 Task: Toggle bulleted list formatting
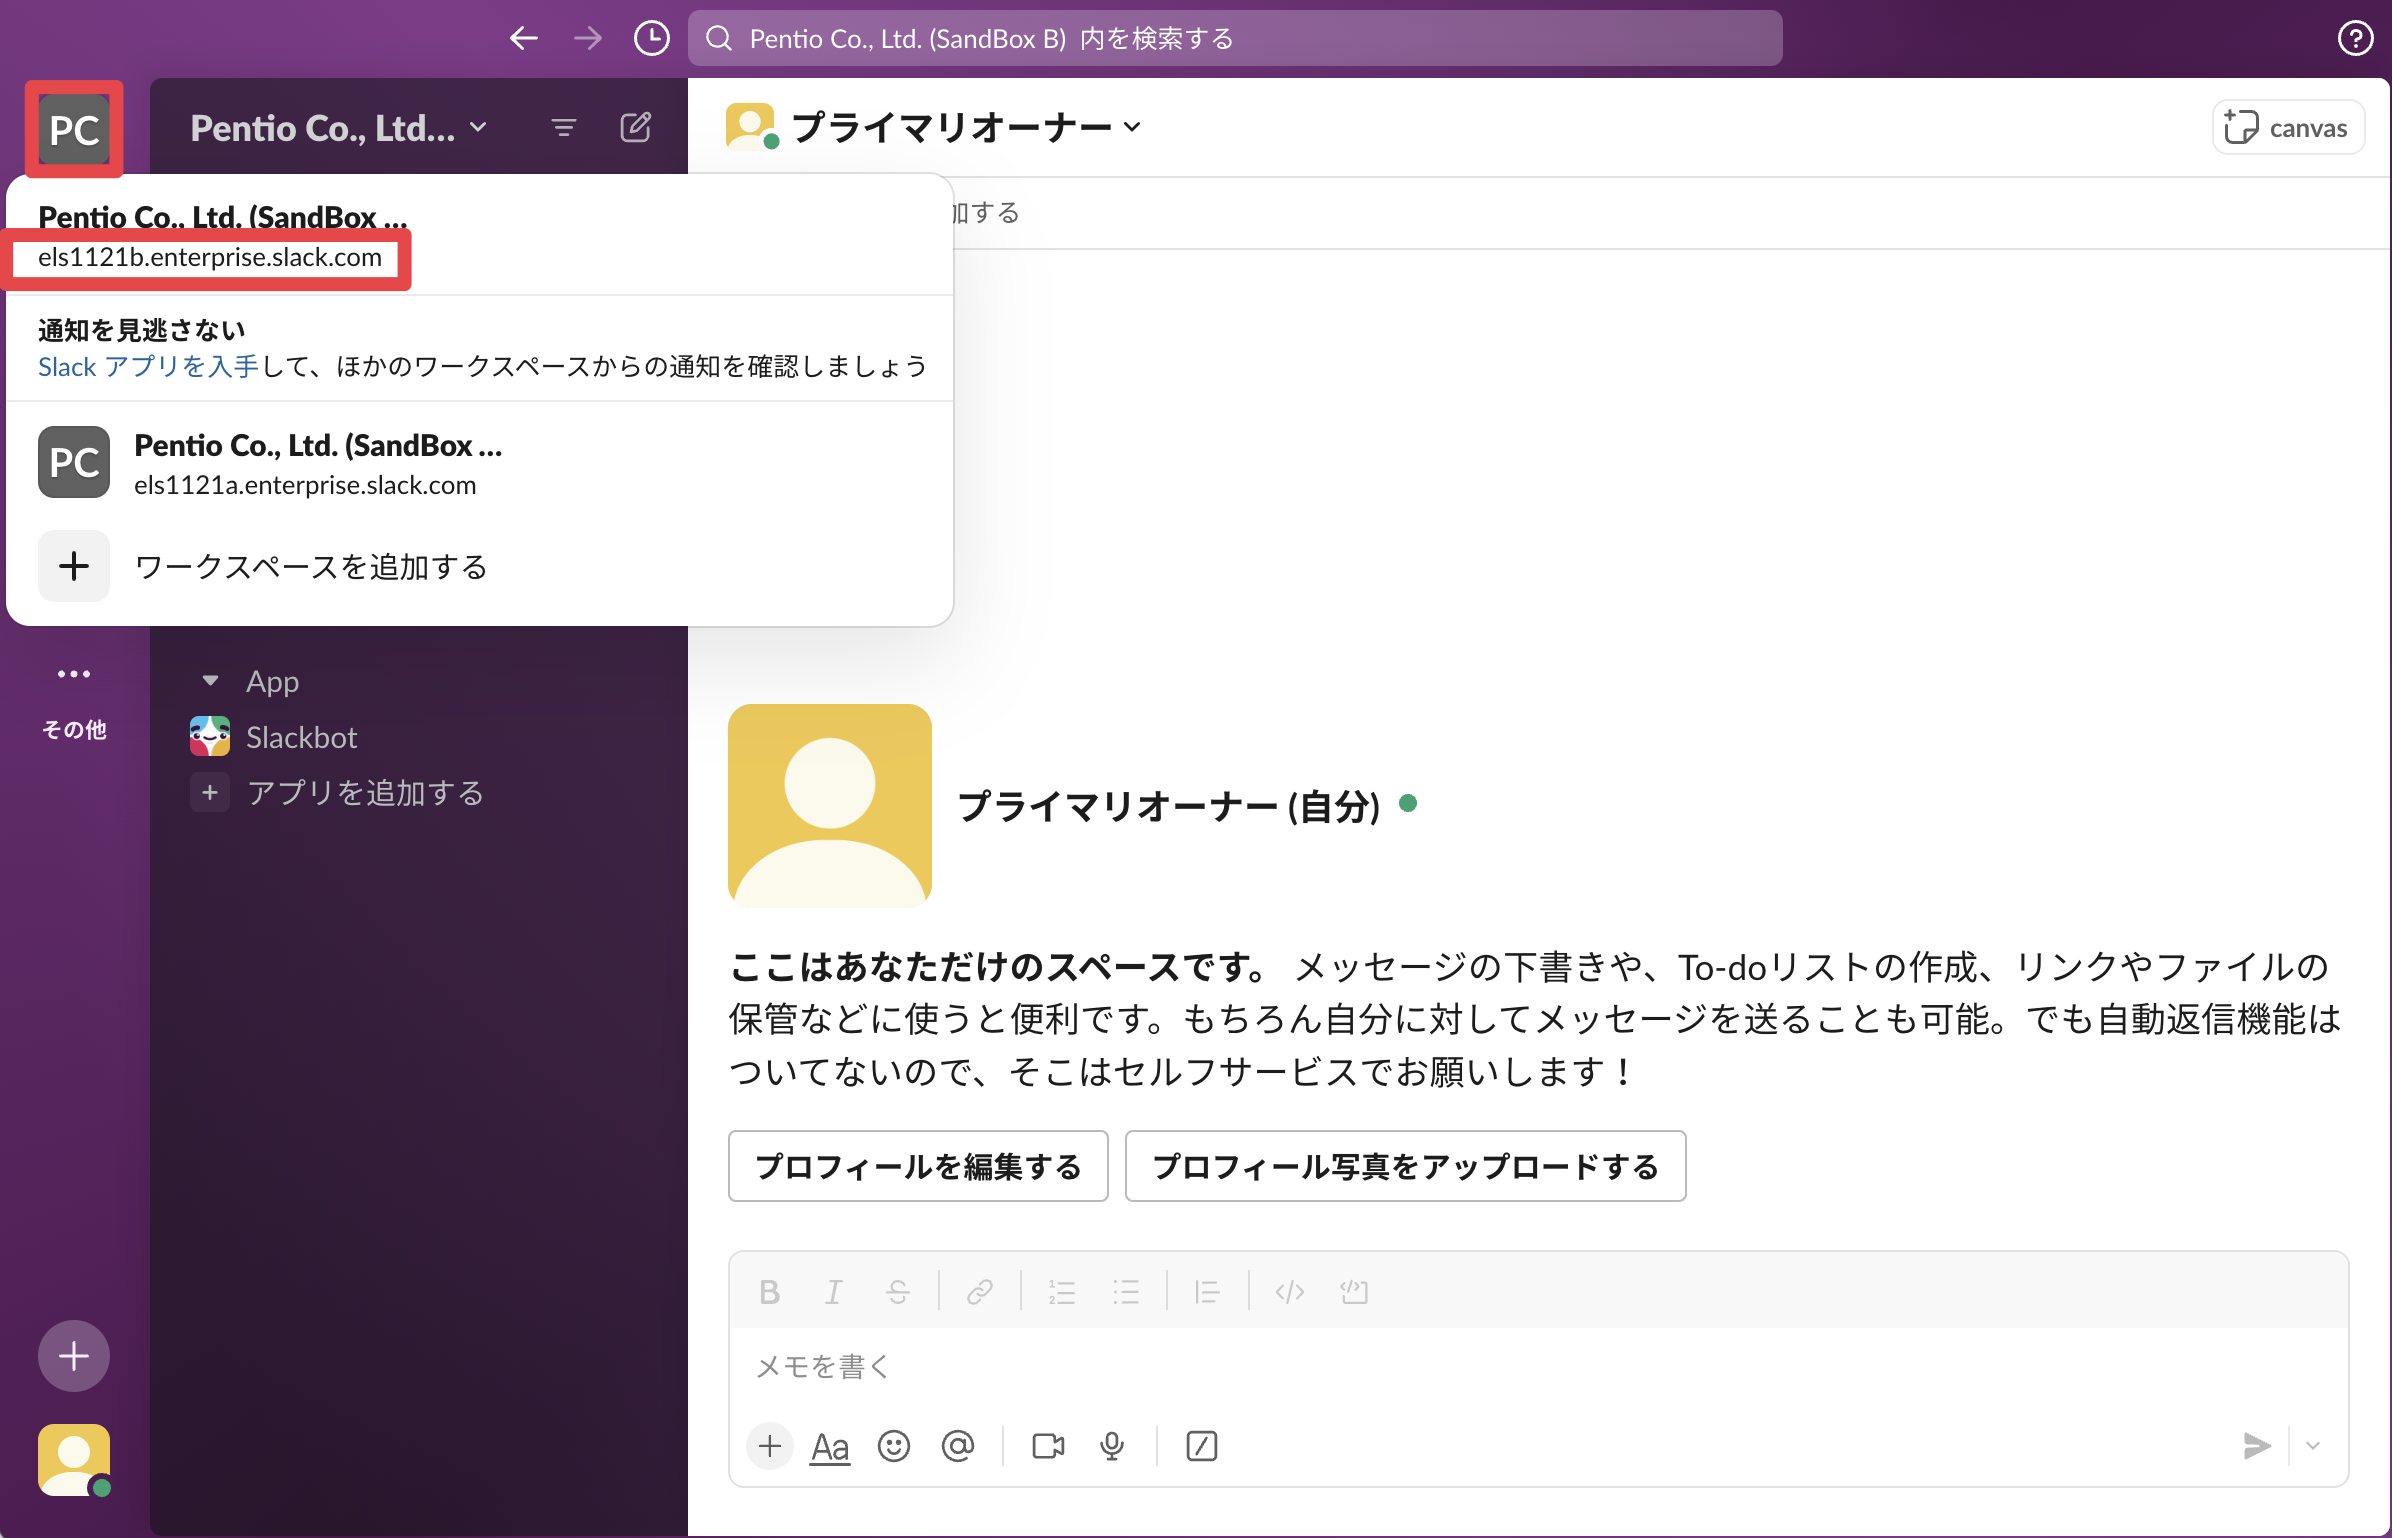(x=1126, y=1291)
